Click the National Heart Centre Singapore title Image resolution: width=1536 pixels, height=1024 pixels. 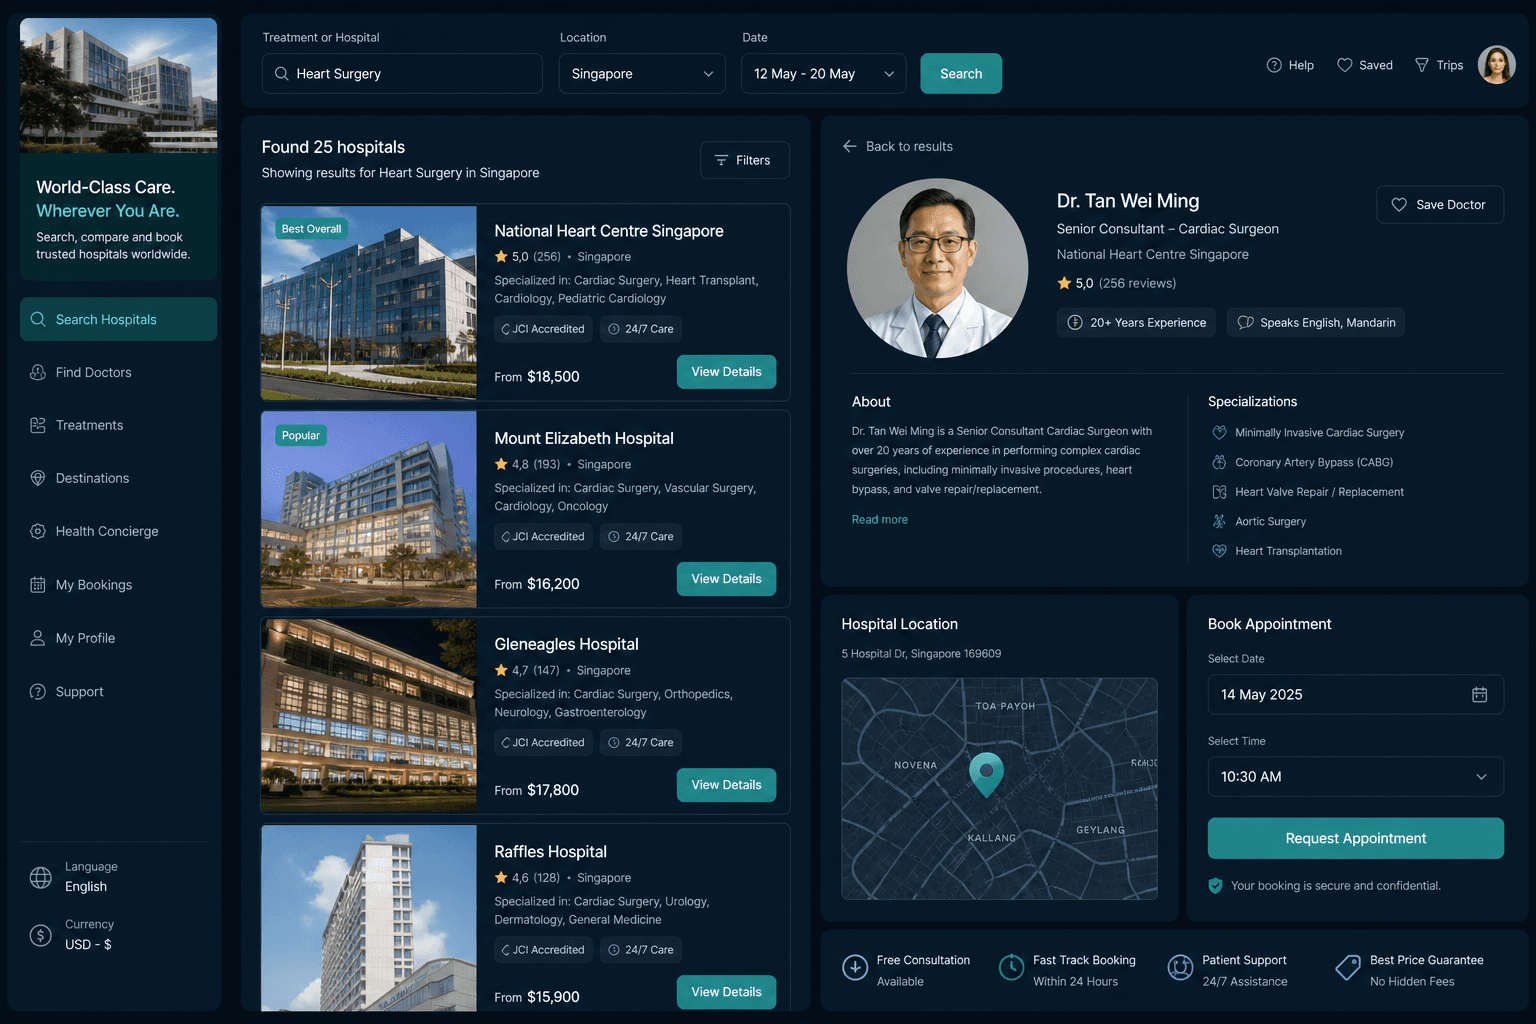tap(609, 231)
